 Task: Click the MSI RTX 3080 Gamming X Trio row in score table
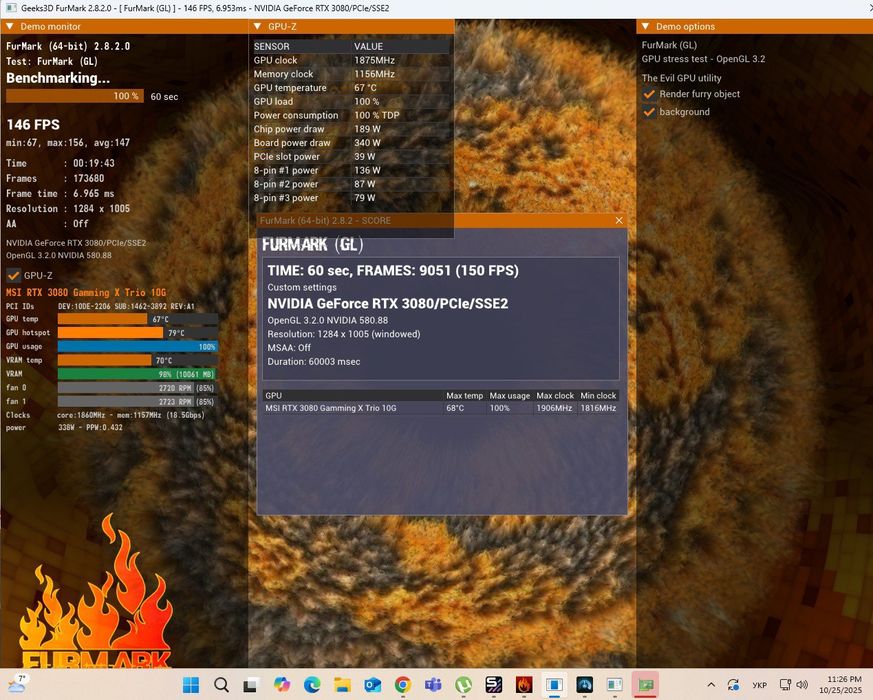pyautogui.click(x=441, y=408)
